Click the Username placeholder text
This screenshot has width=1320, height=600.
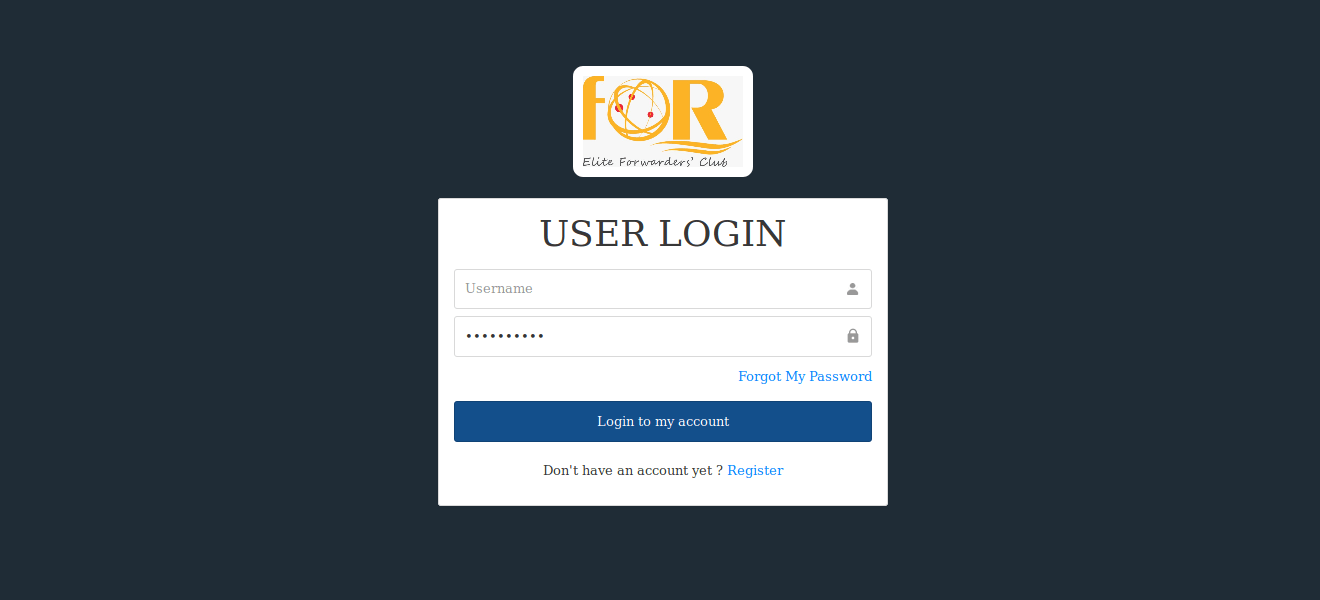(499, 288)
